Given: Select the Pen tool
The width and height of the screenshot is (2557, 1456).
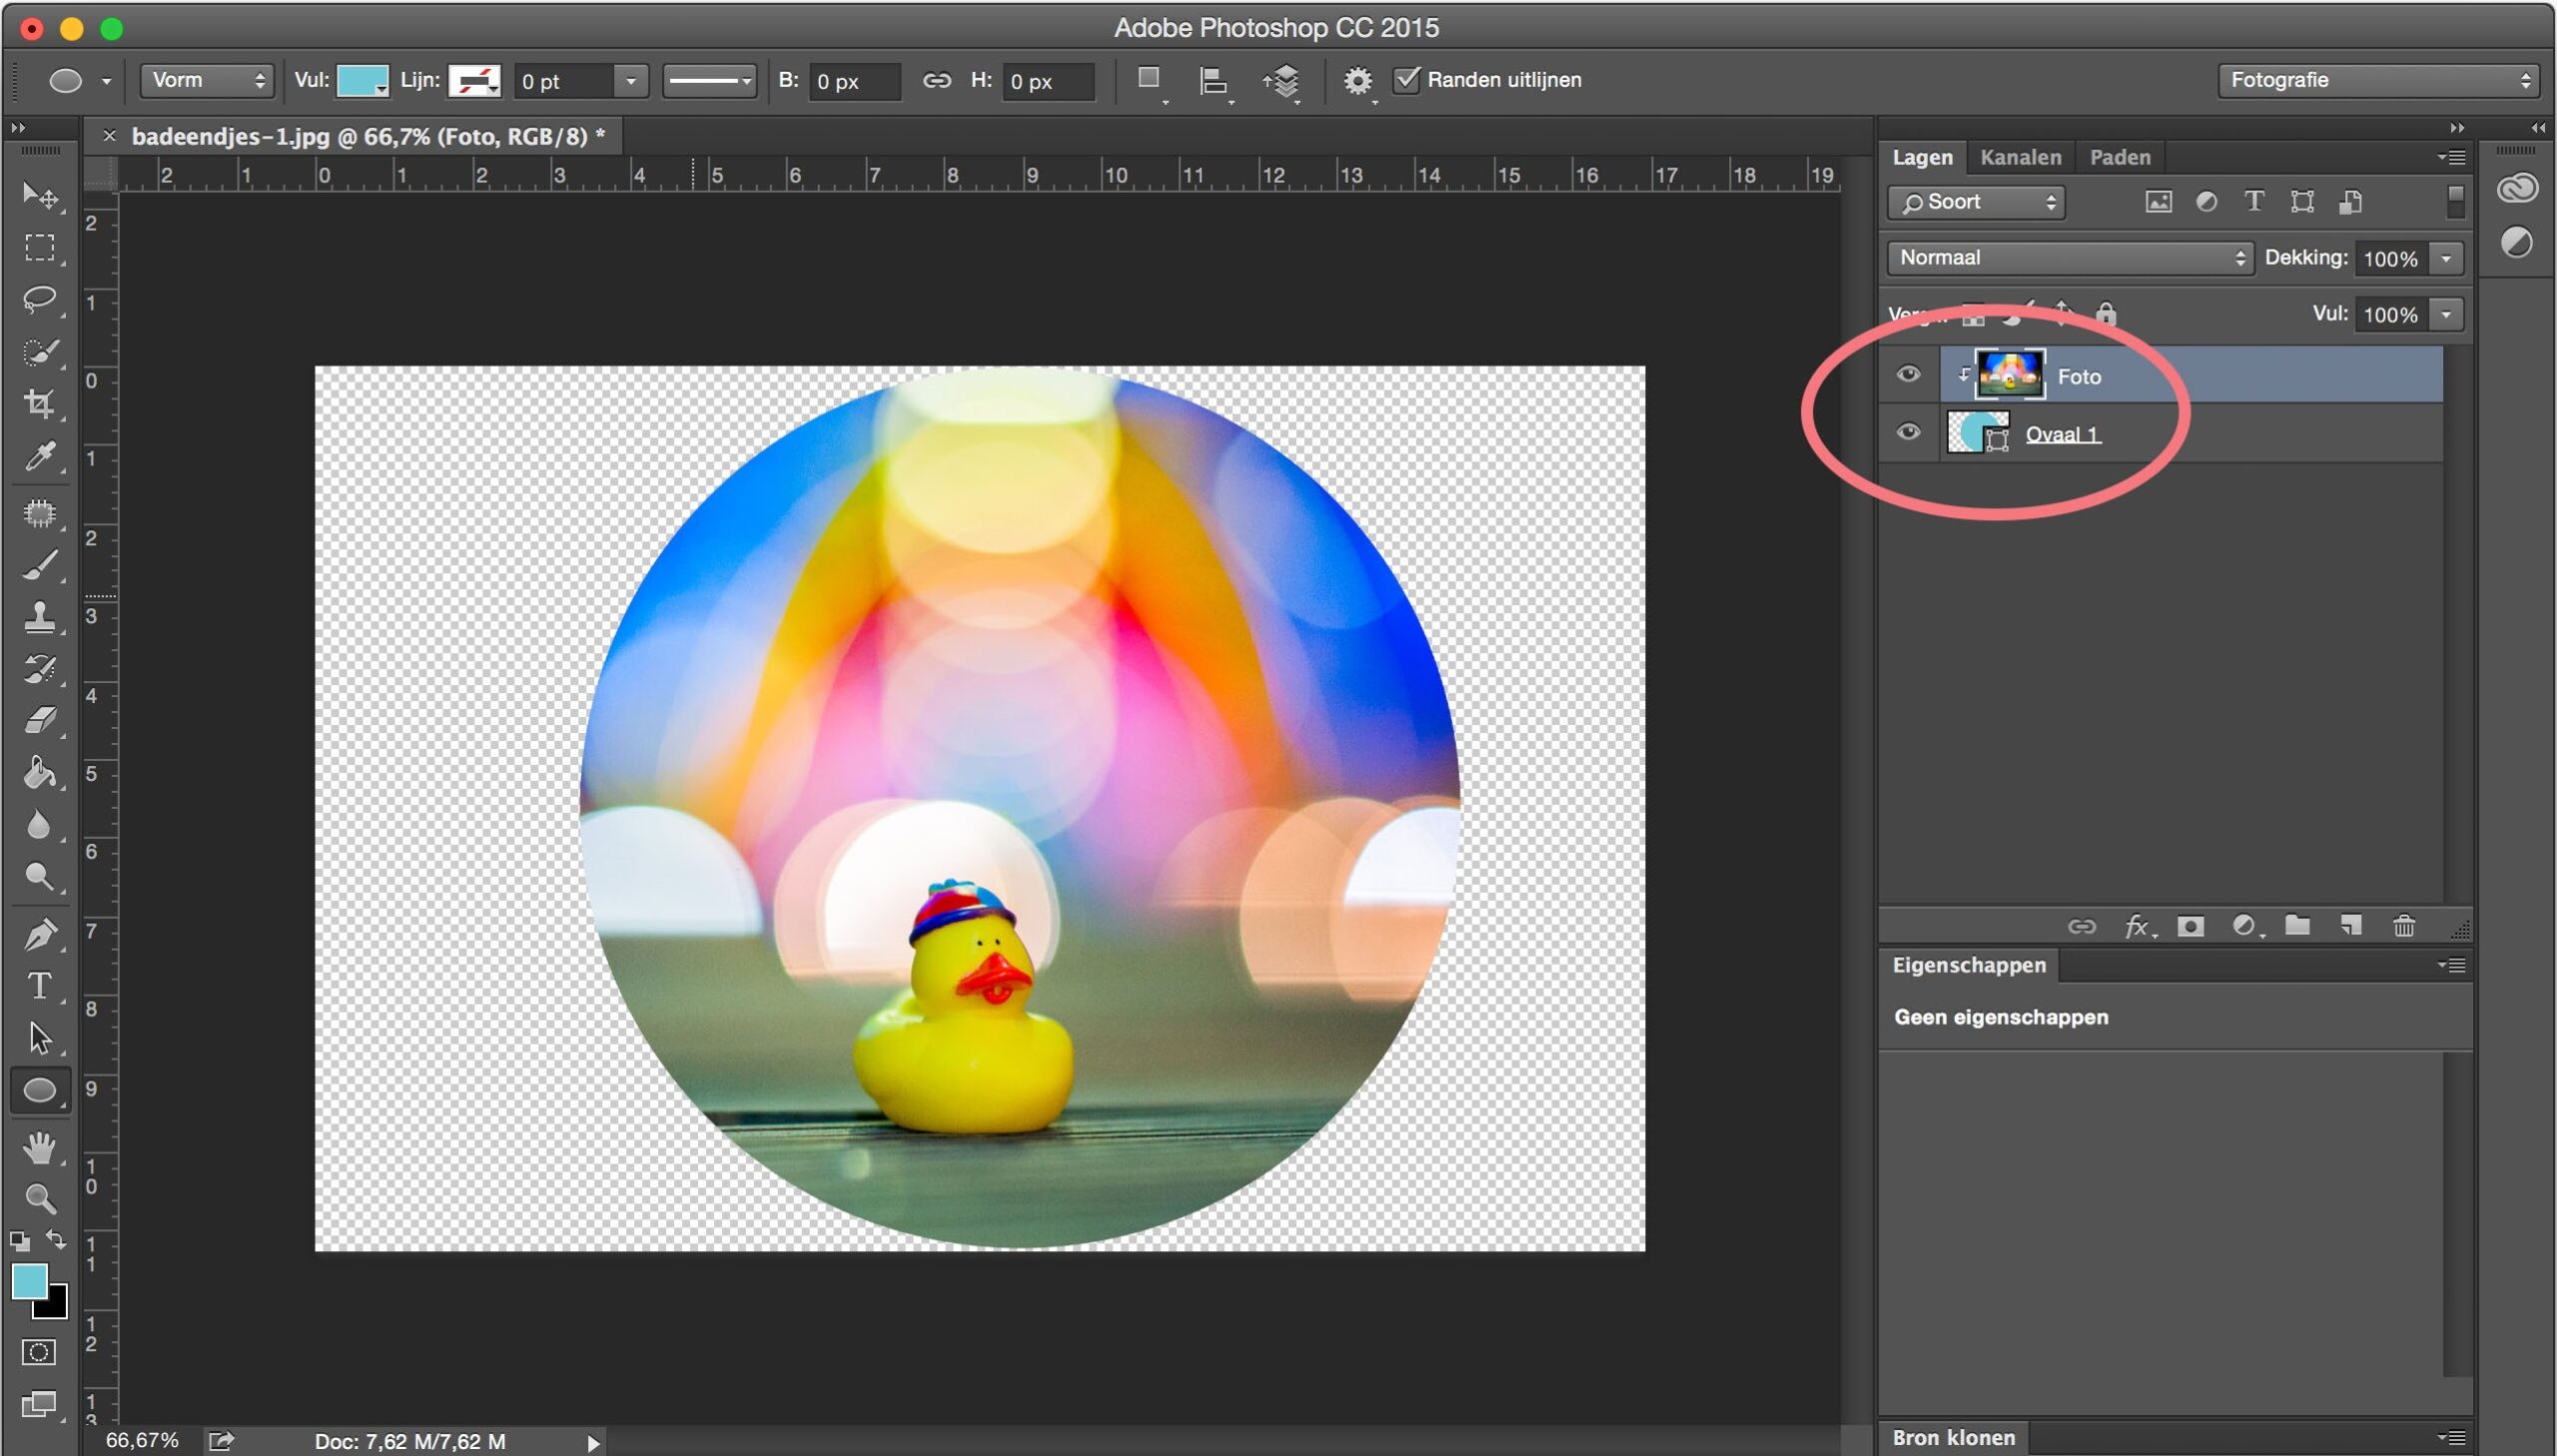Looking at the screenshot, I should coord(40,932).
